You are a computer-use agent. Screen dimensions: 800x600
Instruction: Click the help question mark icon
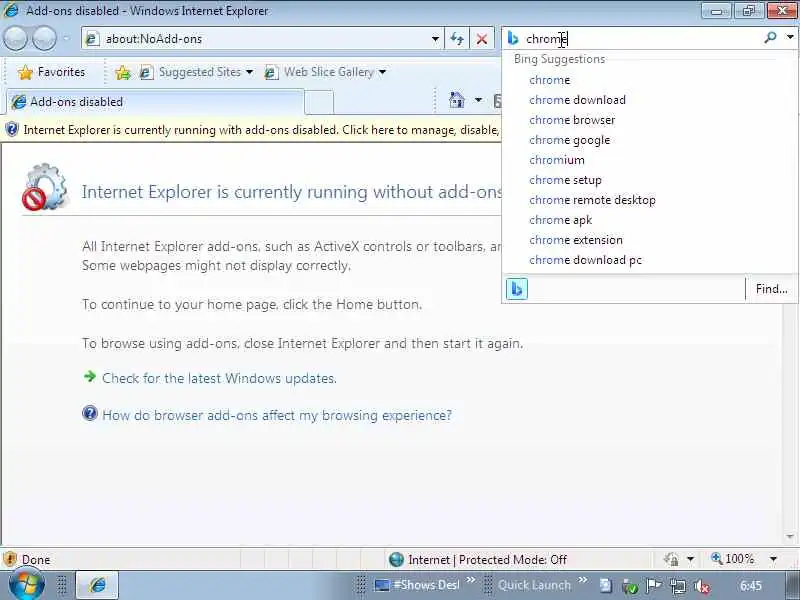pyautogui.click(x=90, y=413)
